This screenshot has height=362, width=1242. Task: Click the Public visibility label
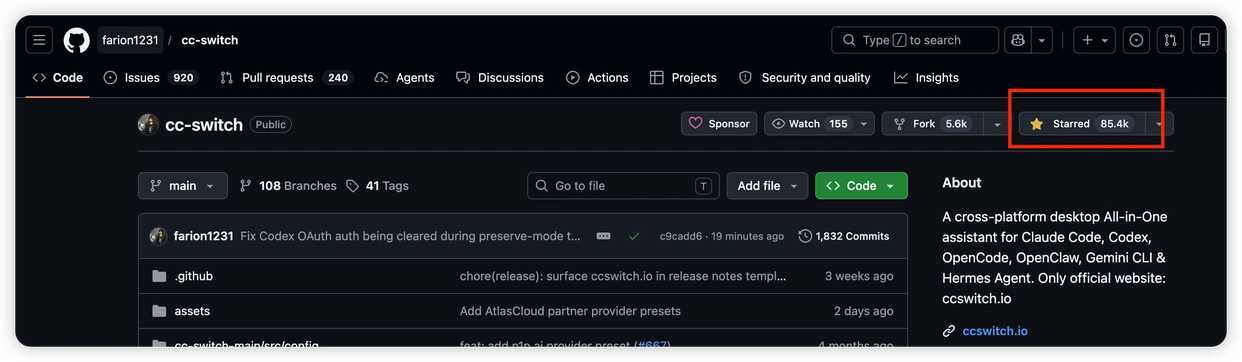tap(270, 125)
